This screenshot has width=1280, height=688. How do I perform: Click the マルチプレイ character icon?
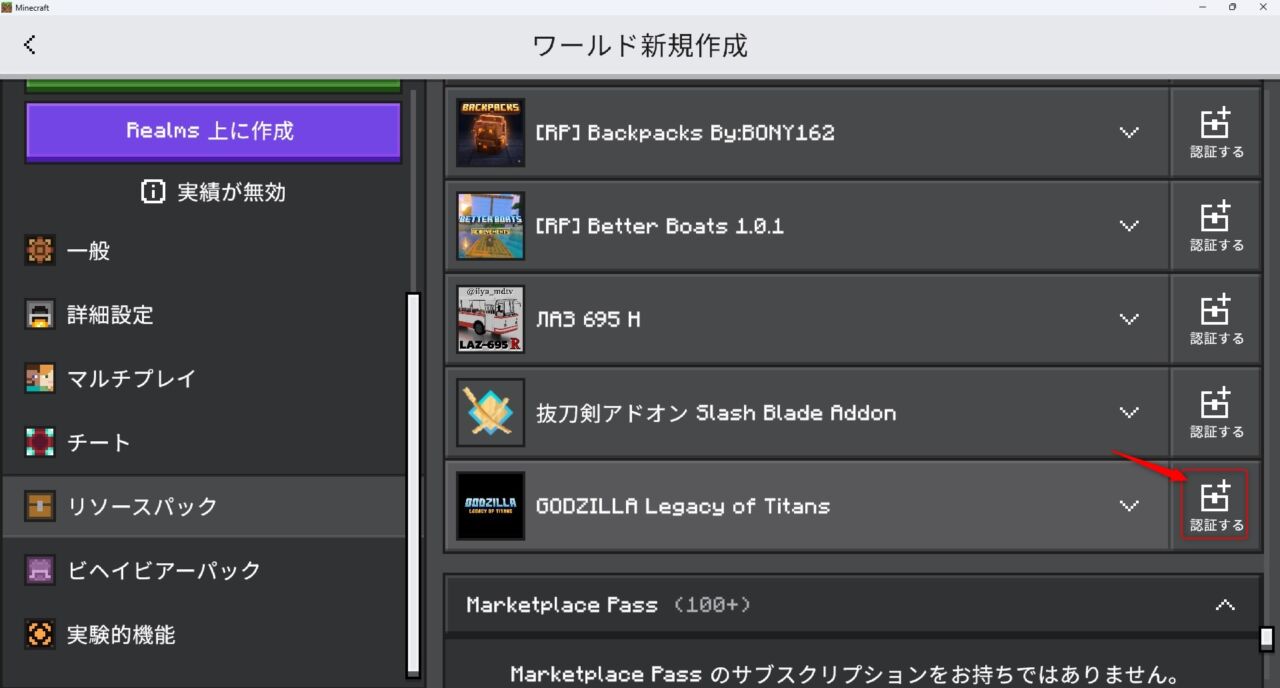tap(40, 379)
